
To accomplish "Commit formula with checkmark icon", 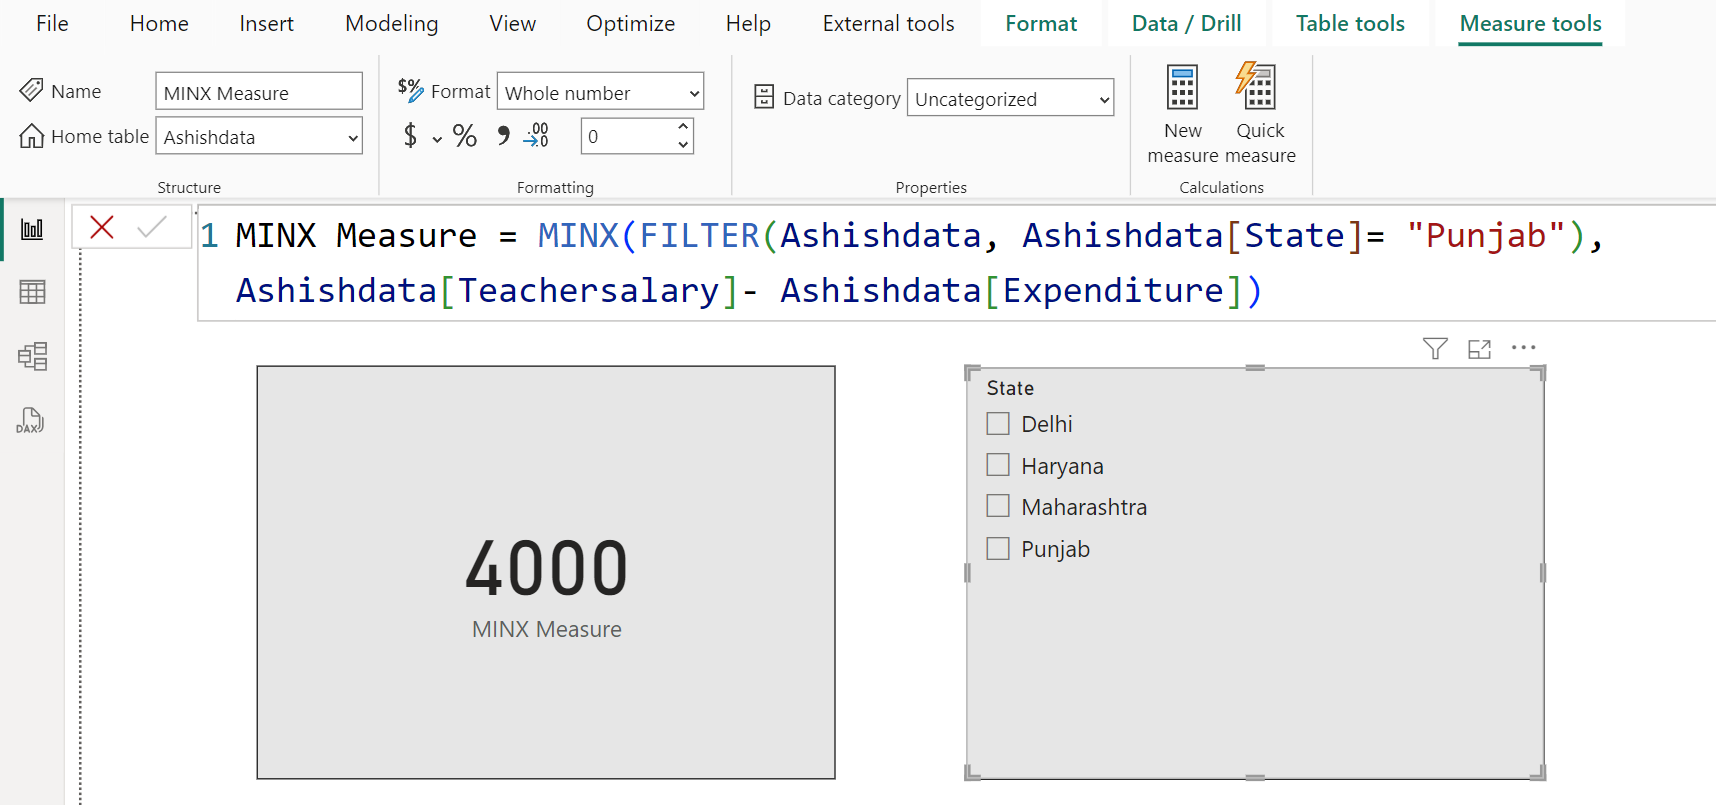I will (x=152, y=228).
